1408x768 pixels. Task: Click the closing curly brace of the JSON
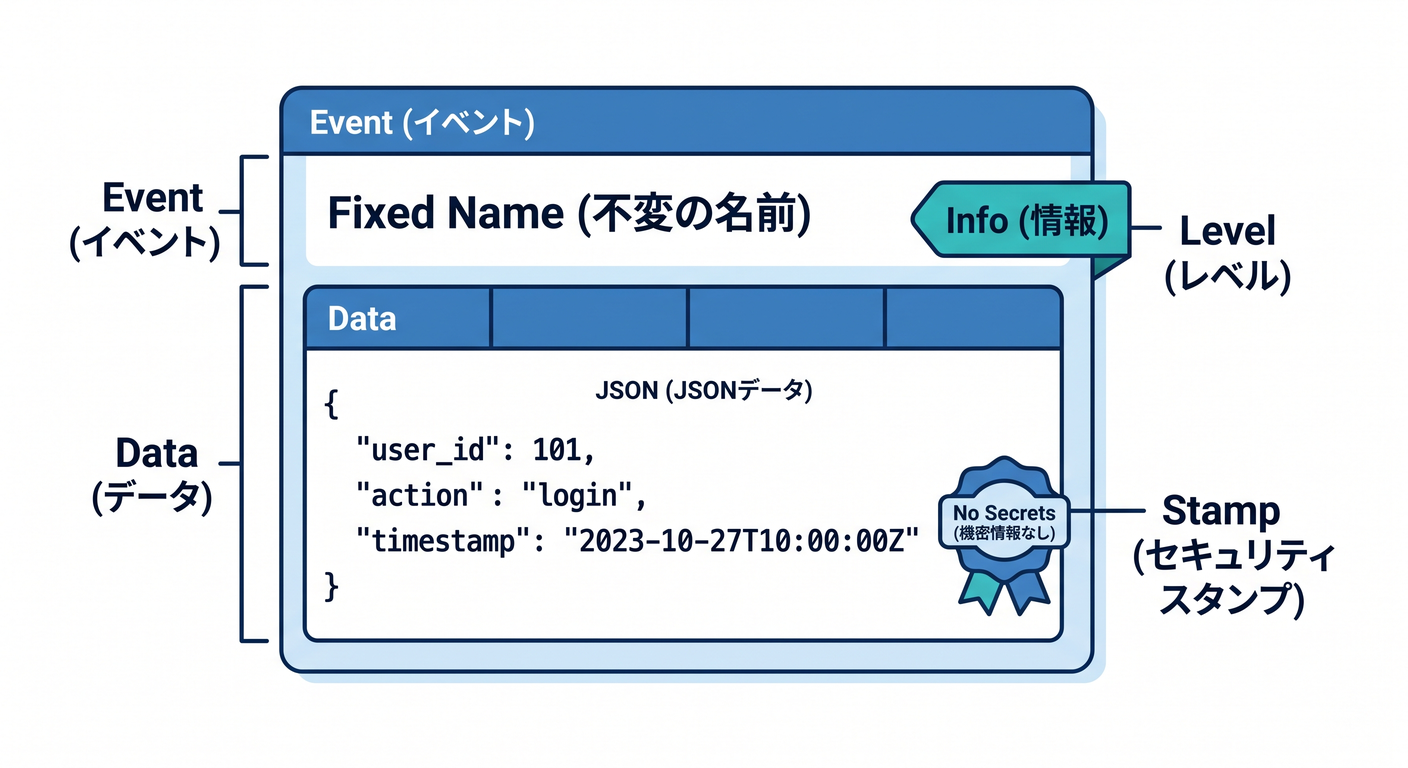pos(332,585)
